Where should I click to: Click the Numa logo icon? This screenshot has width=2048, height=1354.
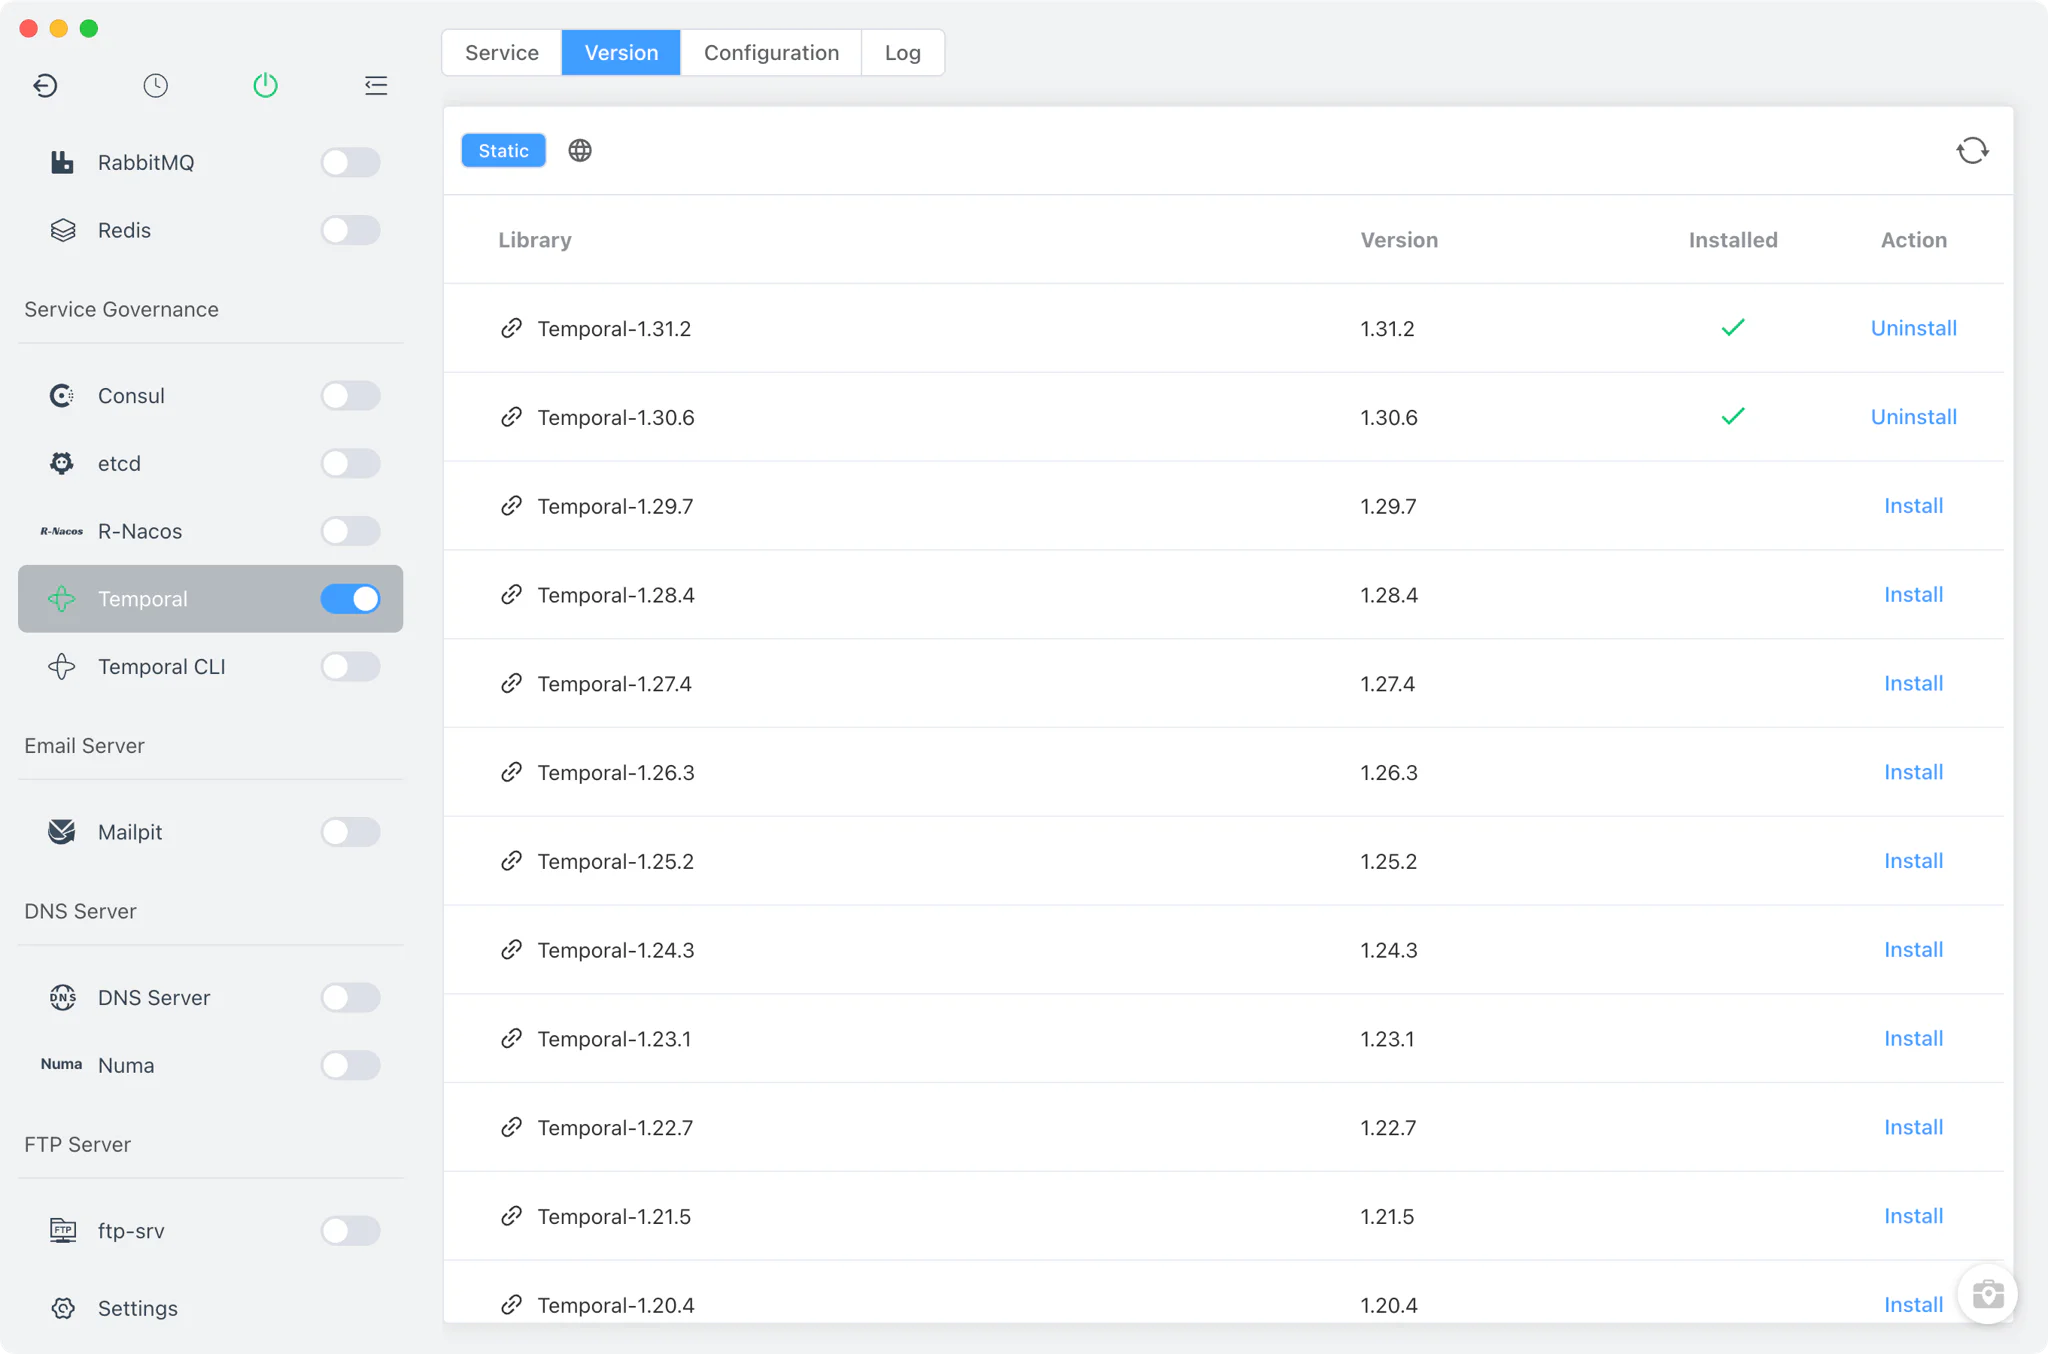[62, 1064]
